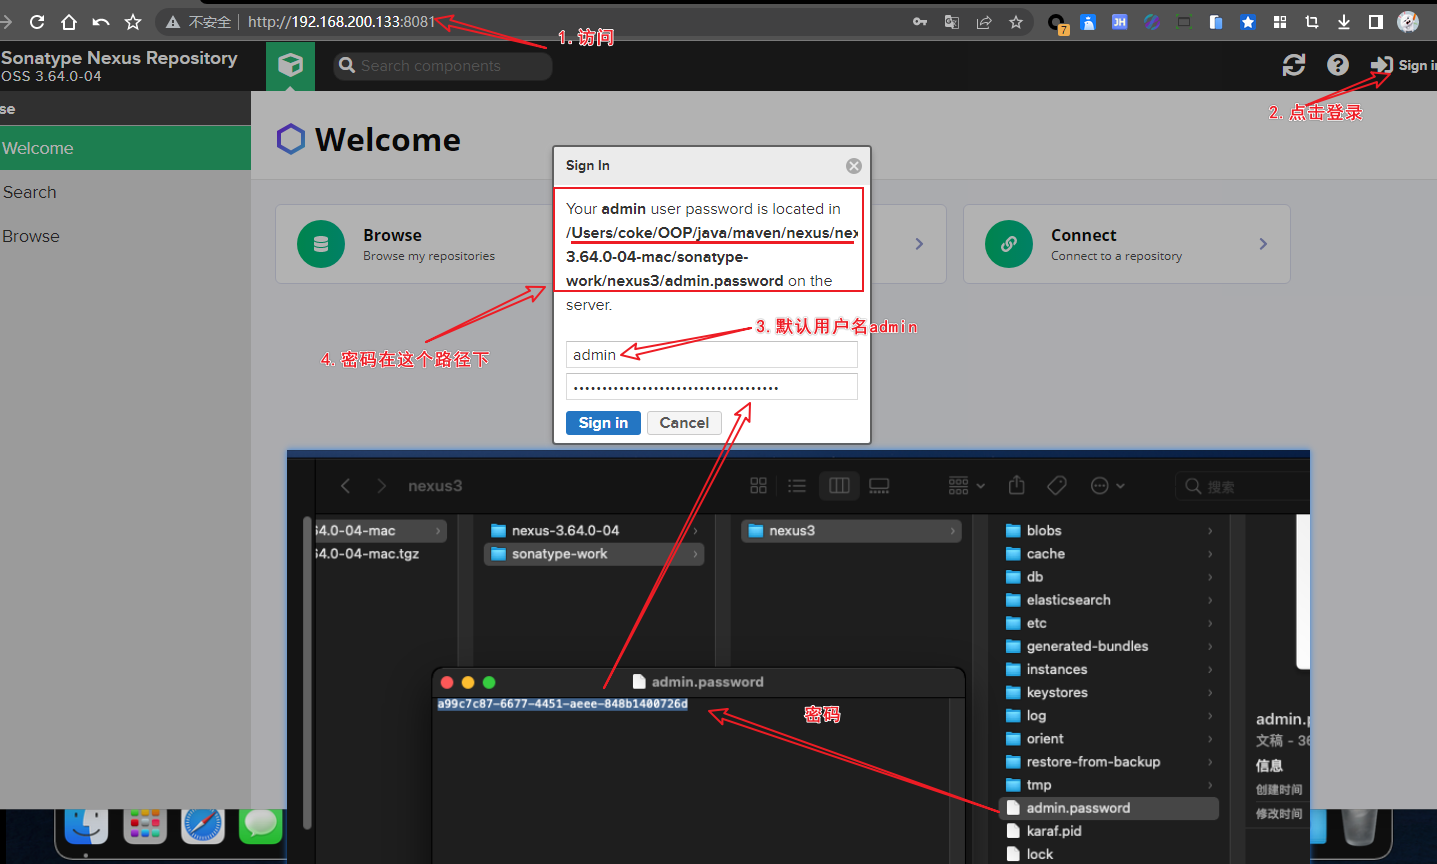
Task: Click the blue Sign in button
Action: pos(603,423)
